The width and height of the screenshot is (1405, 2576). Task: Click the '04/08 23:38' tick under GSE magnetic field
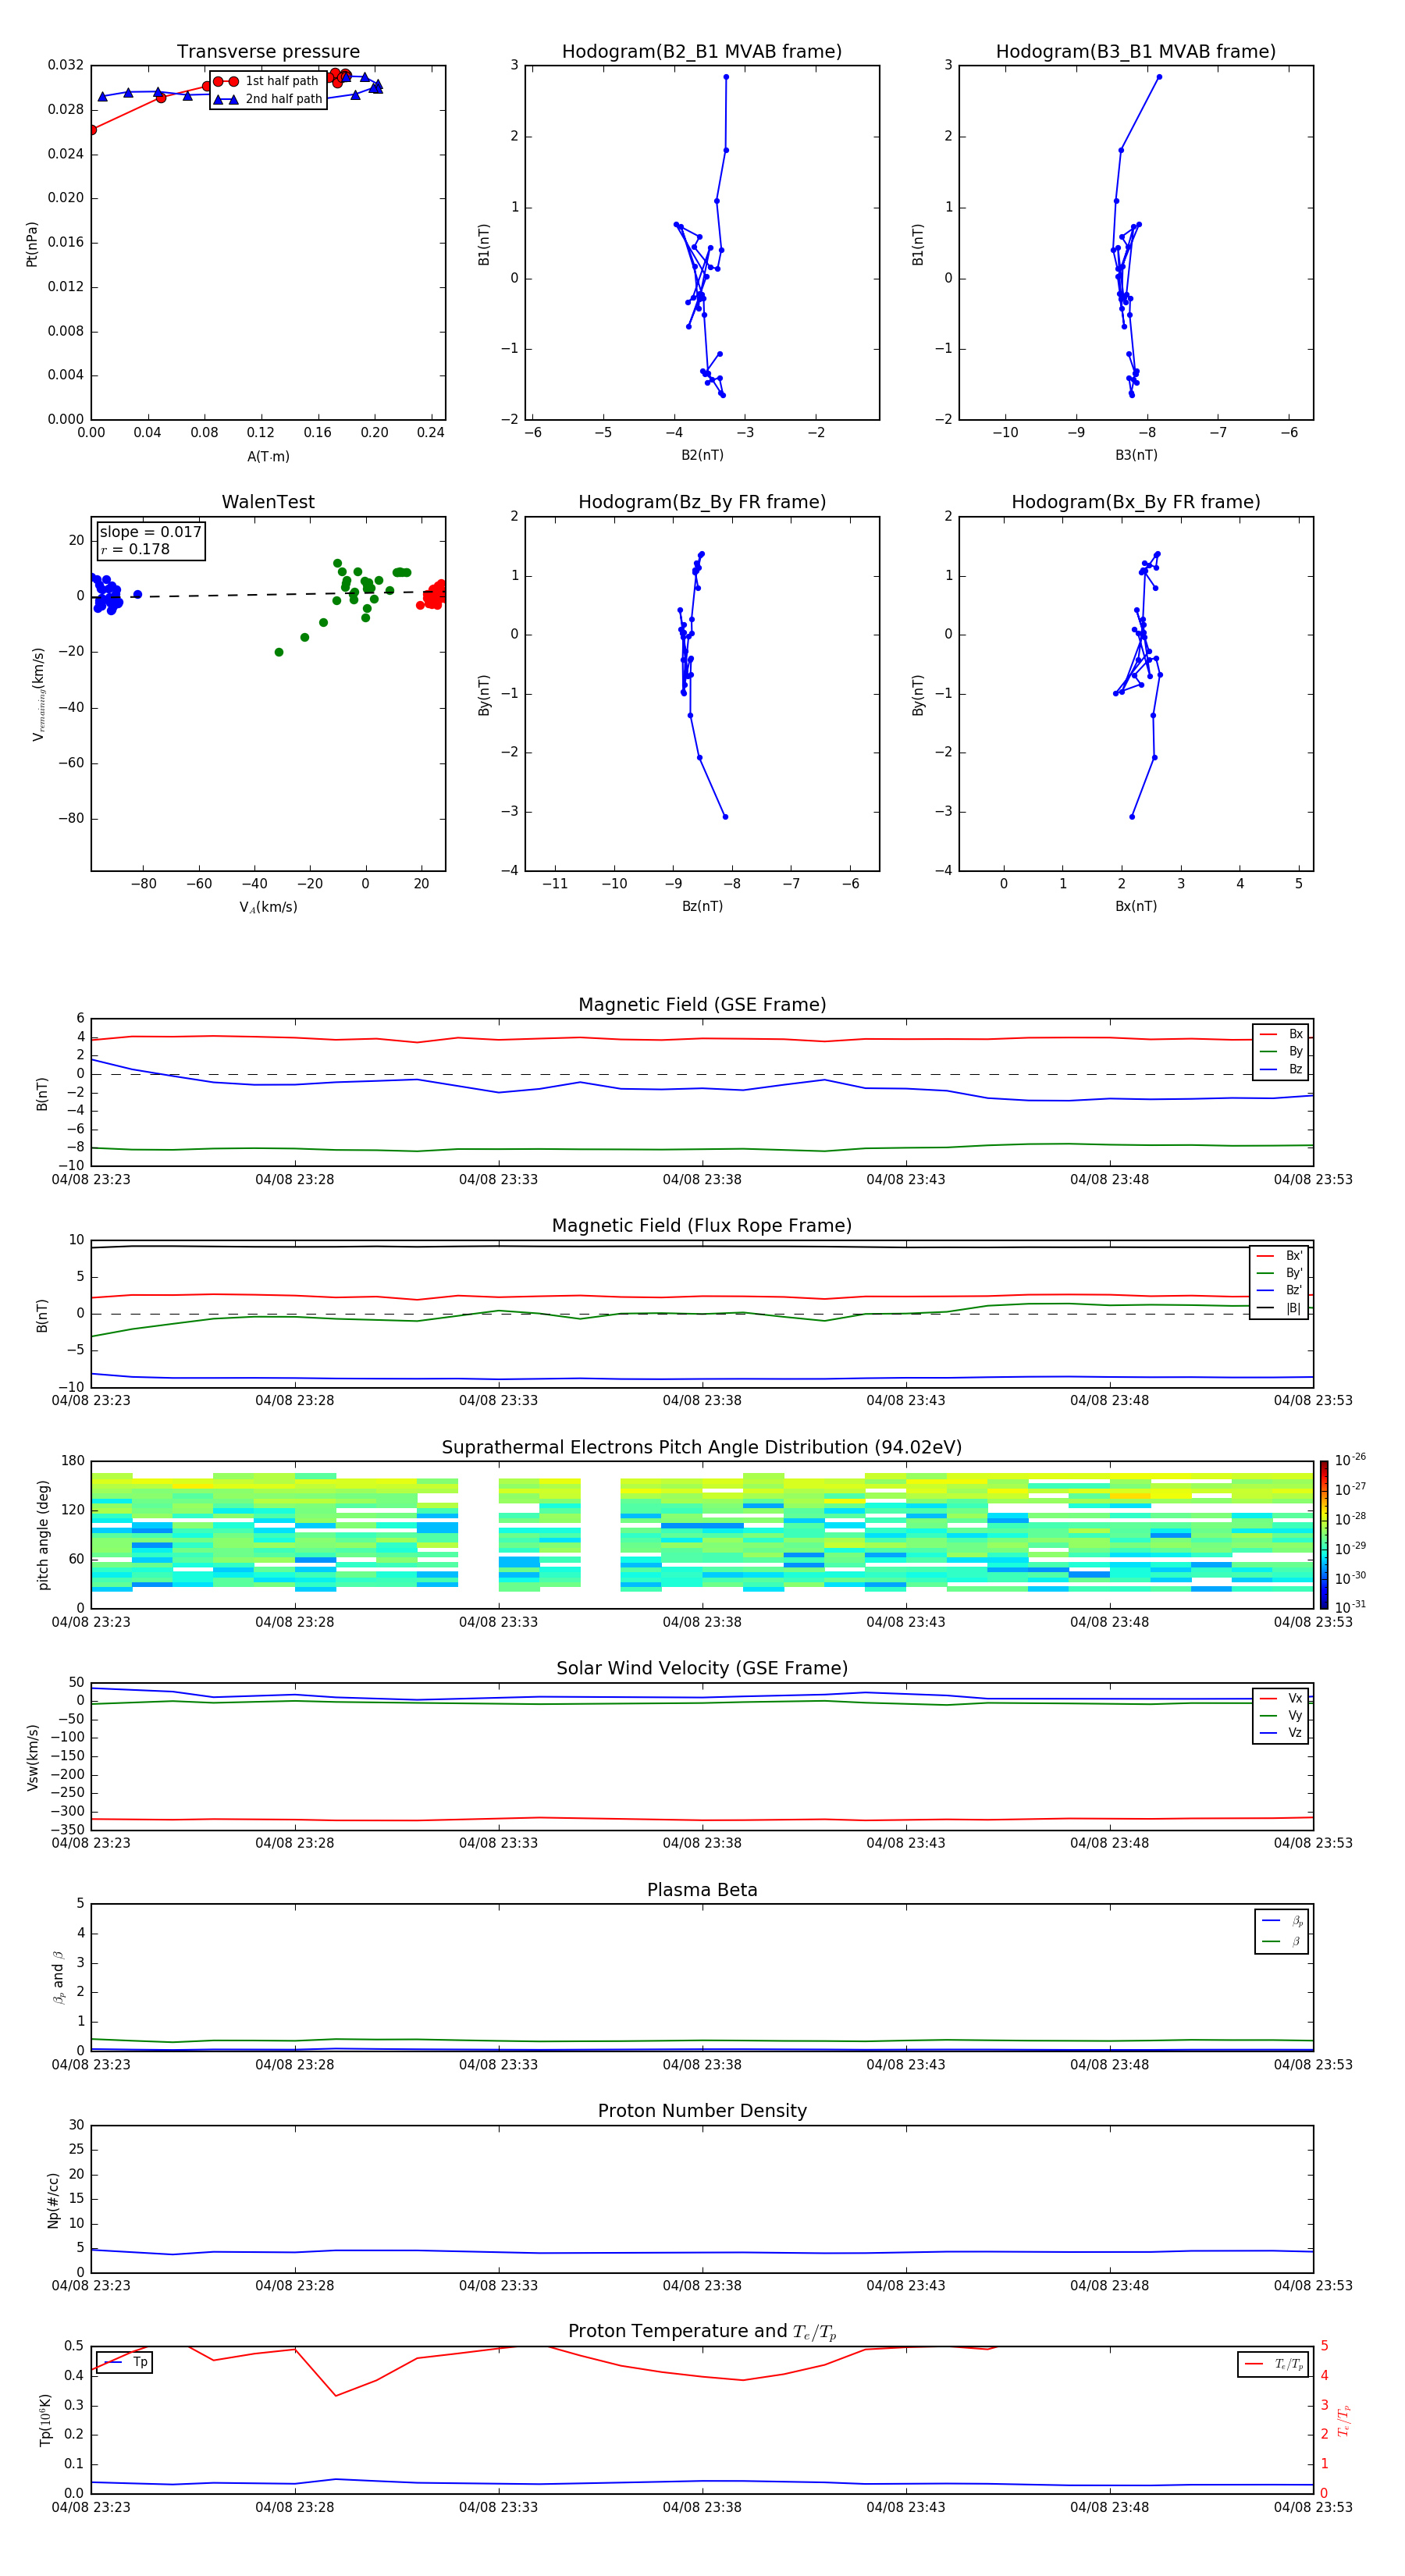point(702,1180)
